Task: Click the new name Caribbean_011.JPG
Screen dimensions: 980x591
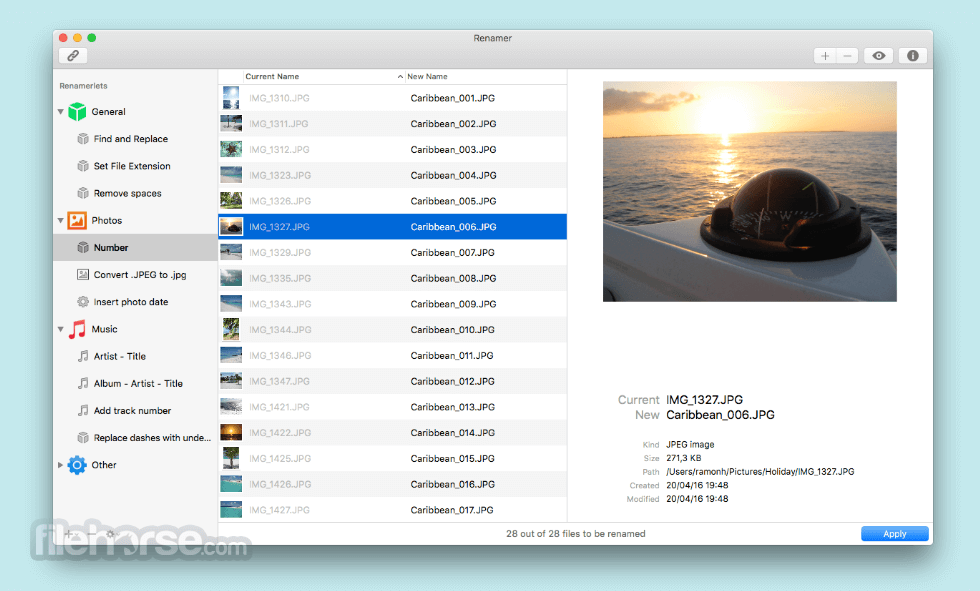Action: coord(452,355)
